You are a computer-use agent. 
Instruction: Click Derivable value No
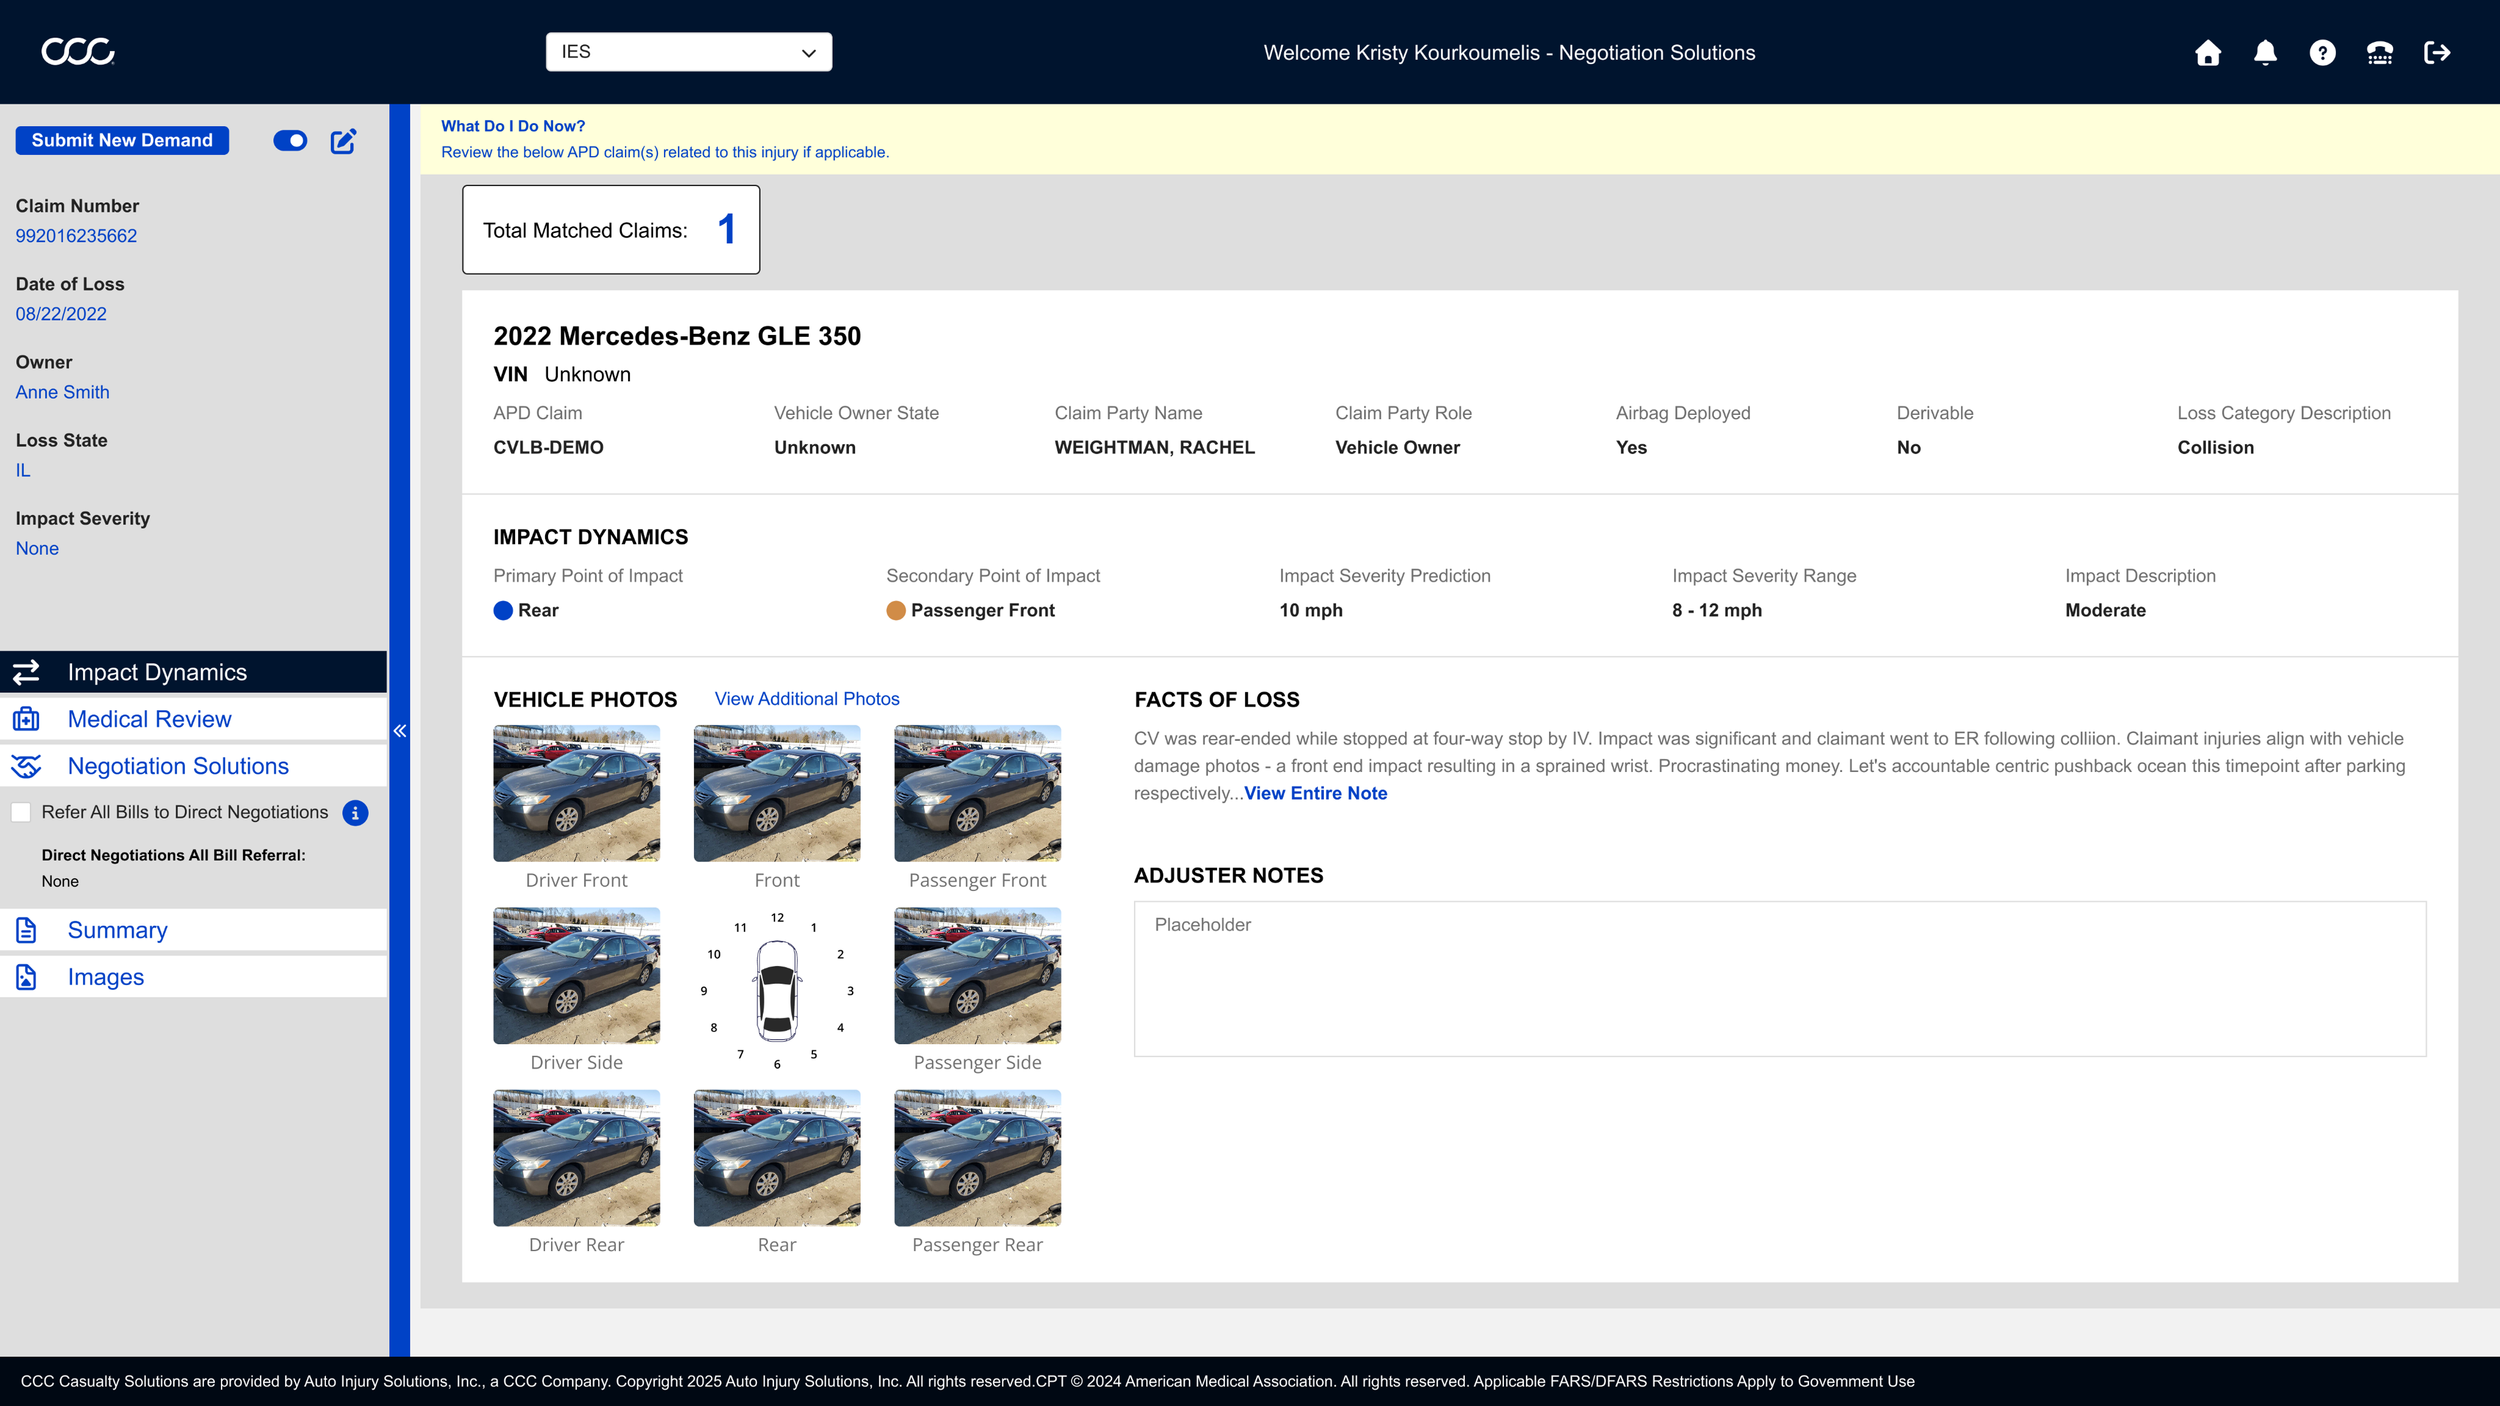[1908, 447]
